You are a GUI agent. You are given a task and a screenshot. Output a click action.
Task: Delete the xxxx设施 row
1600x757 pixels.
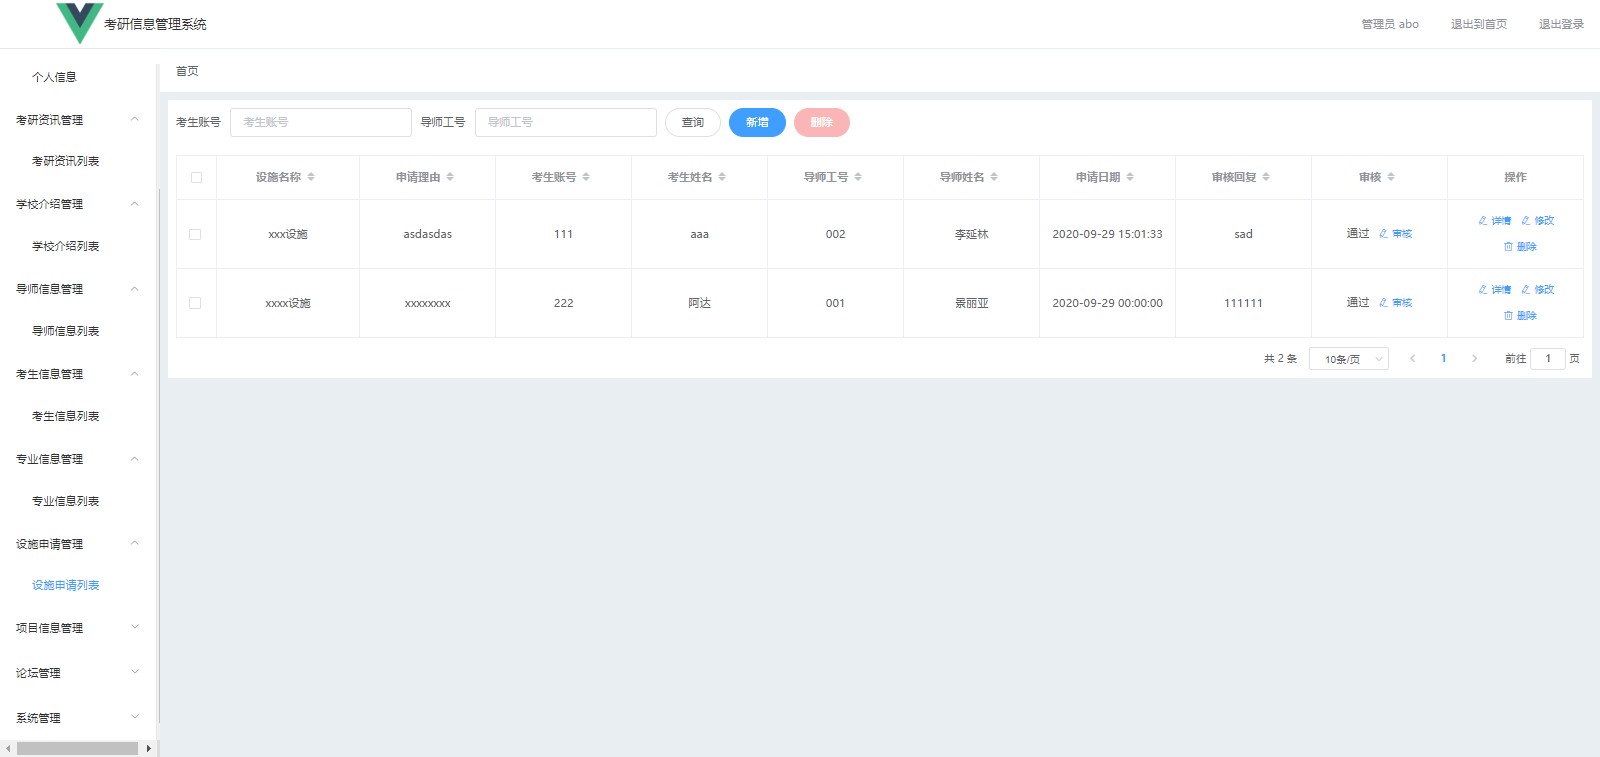(x=1520, y=316)
